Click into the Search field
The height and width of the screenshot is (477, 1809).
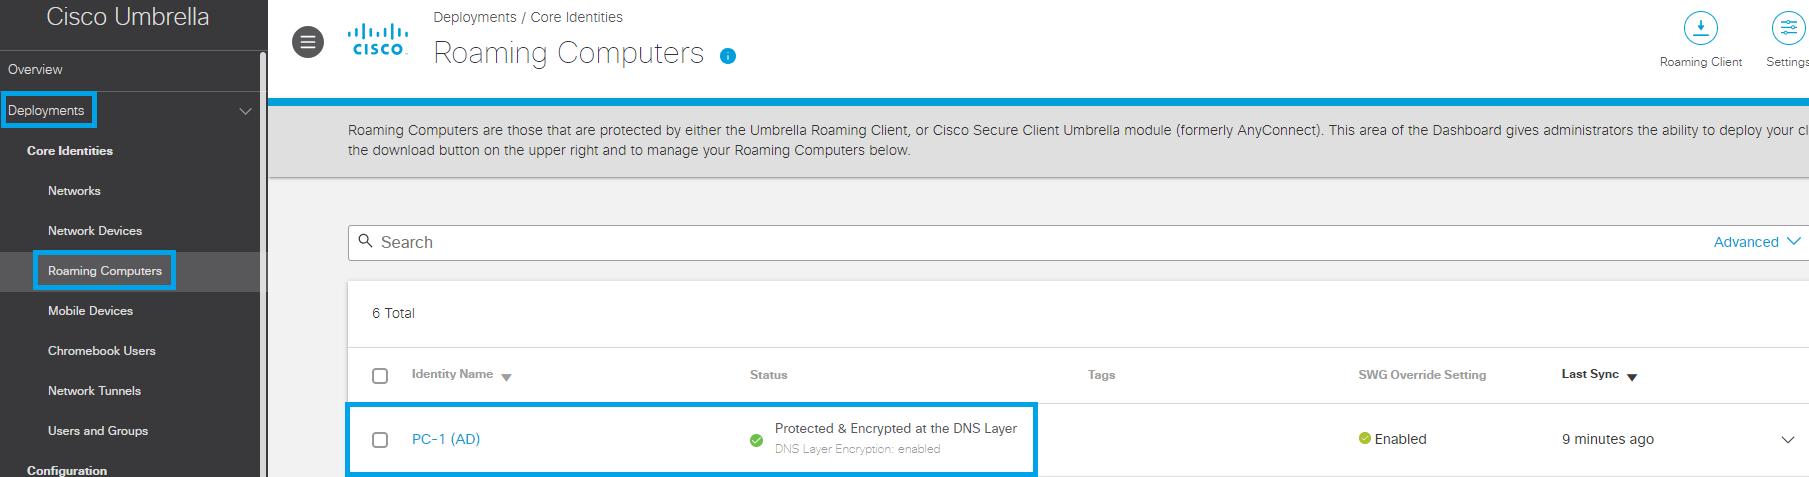[x=1040, y=242]
